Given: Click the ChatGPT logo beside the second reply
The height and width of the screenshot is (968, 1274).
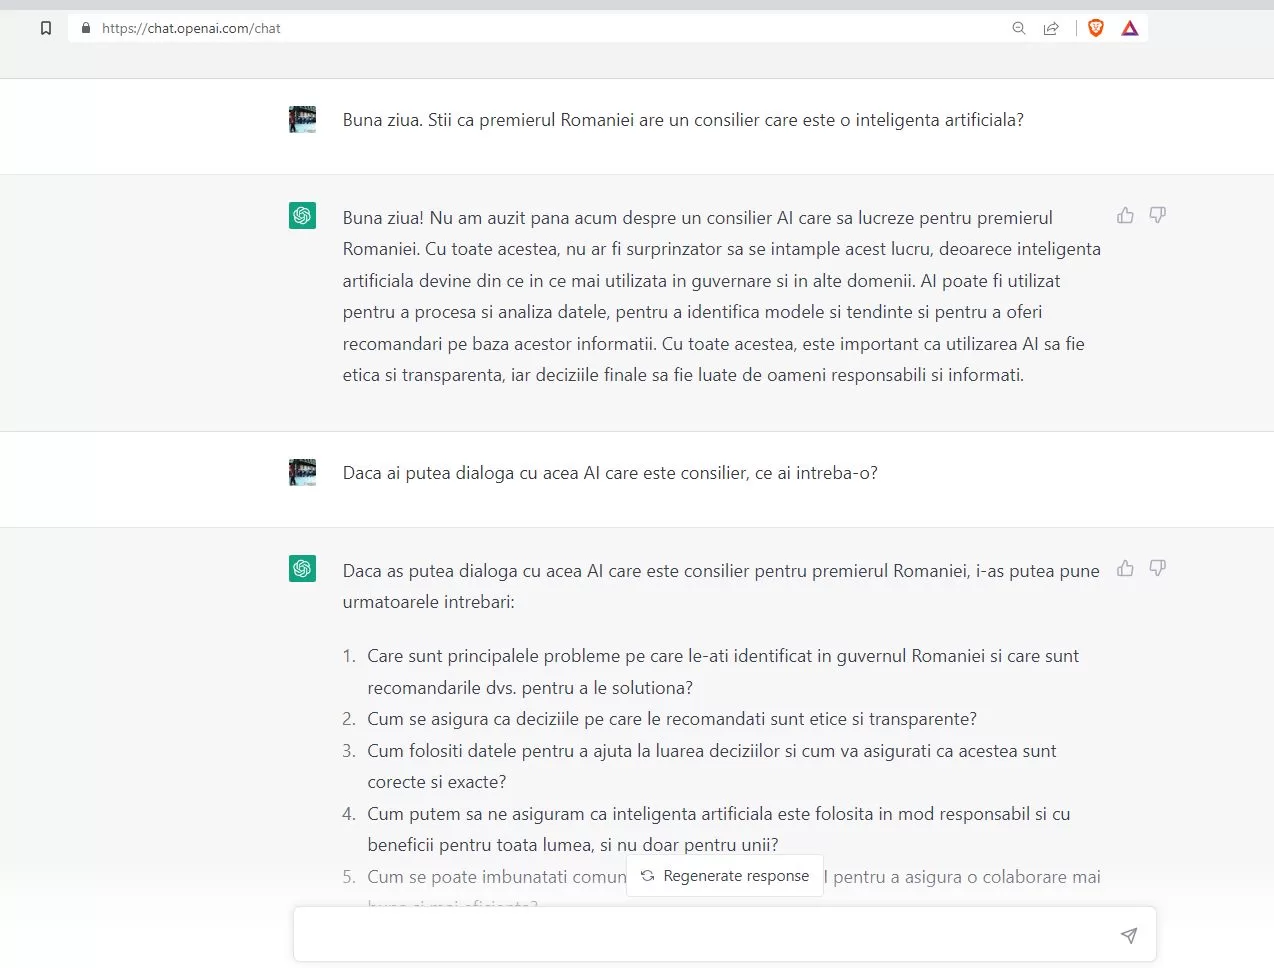Looking at the screenshot, I should [302, 569].
